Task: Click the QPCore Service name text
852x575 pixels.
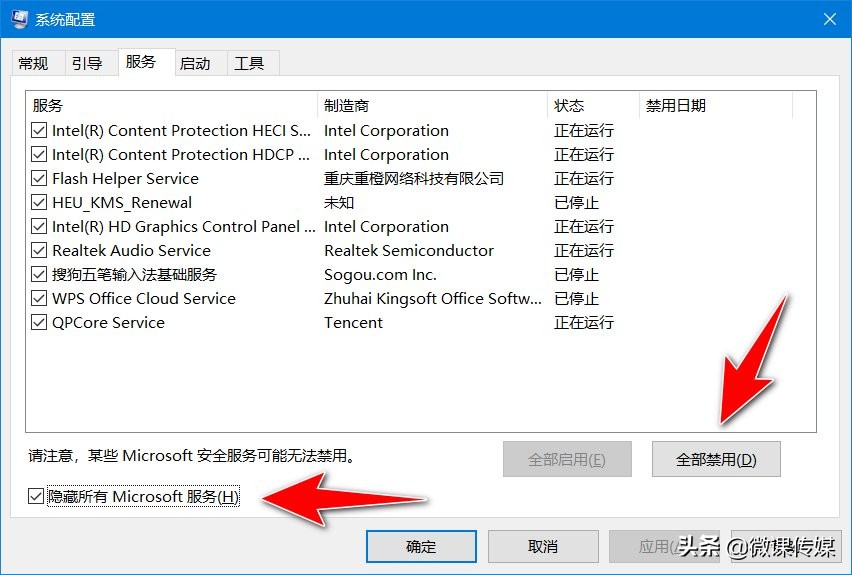Action: pos(108,322)
